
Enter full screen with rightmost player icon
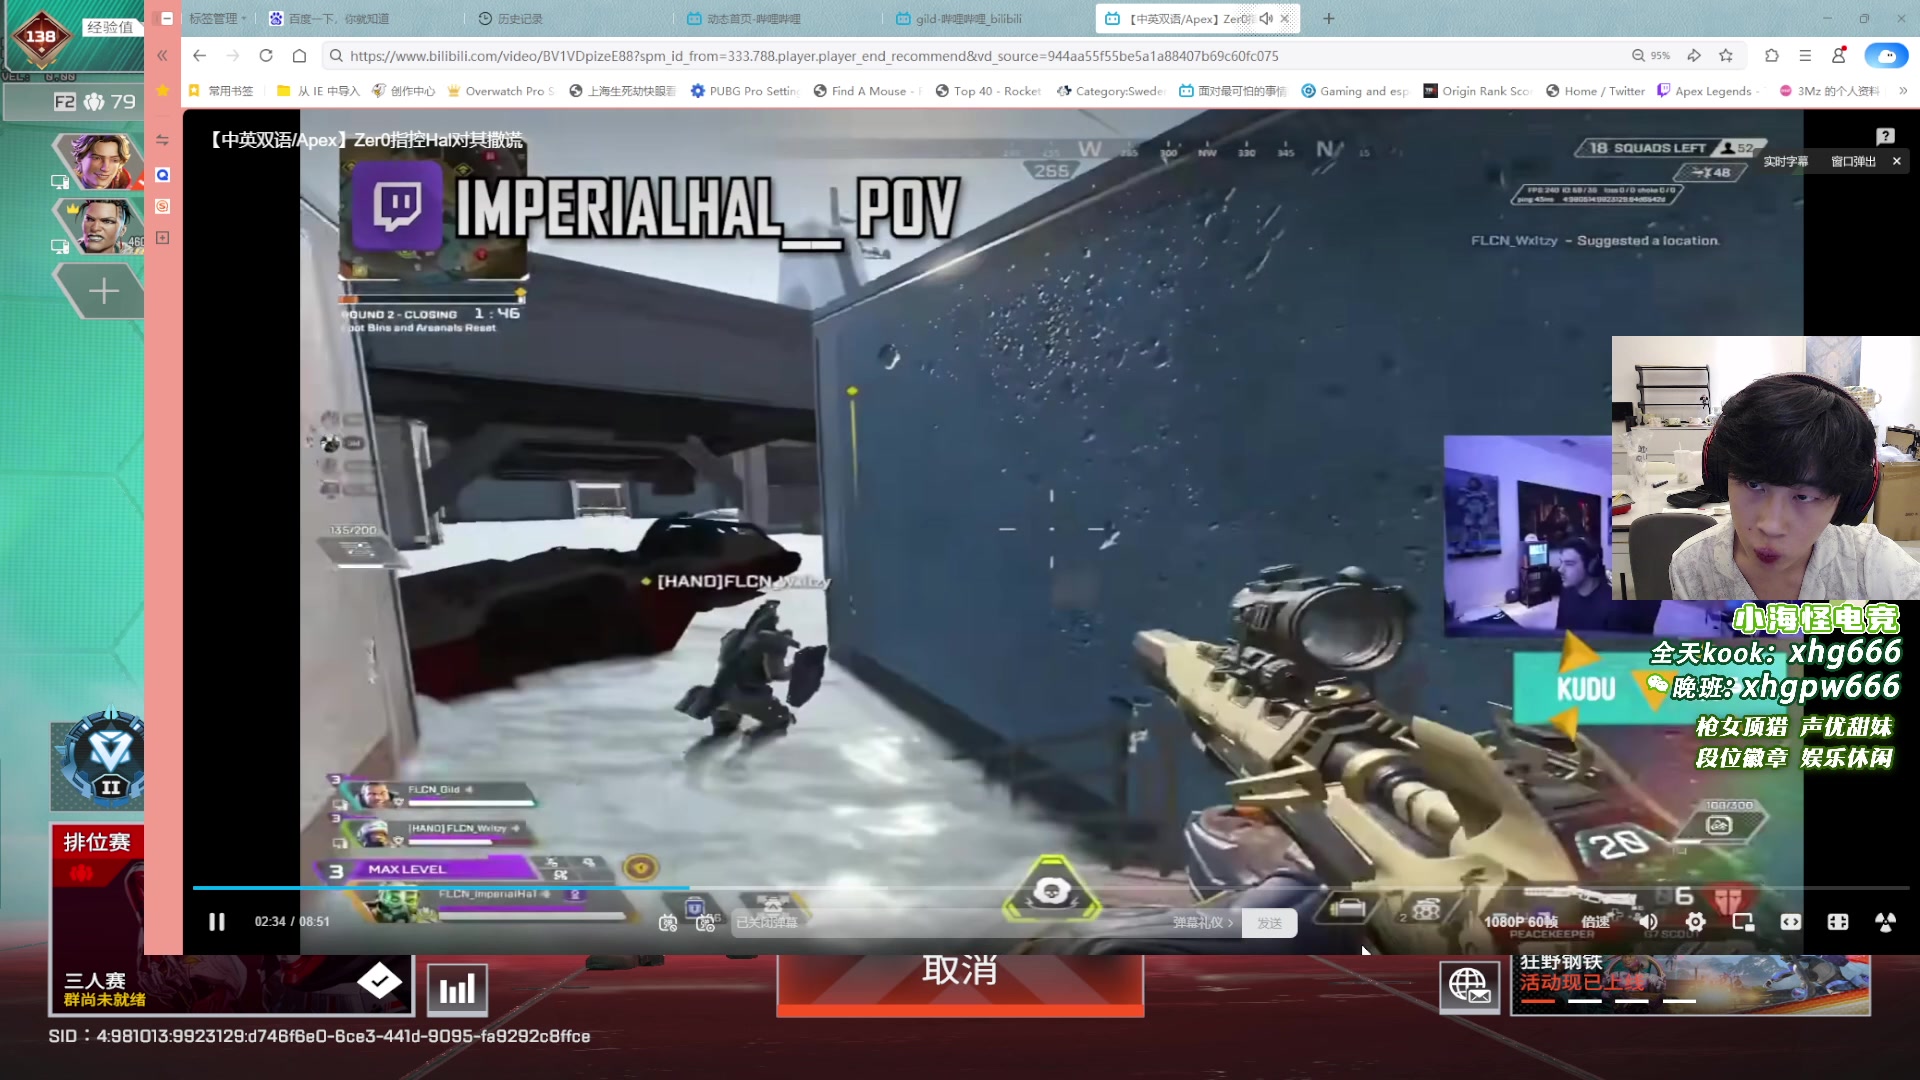coord(1885,922)
